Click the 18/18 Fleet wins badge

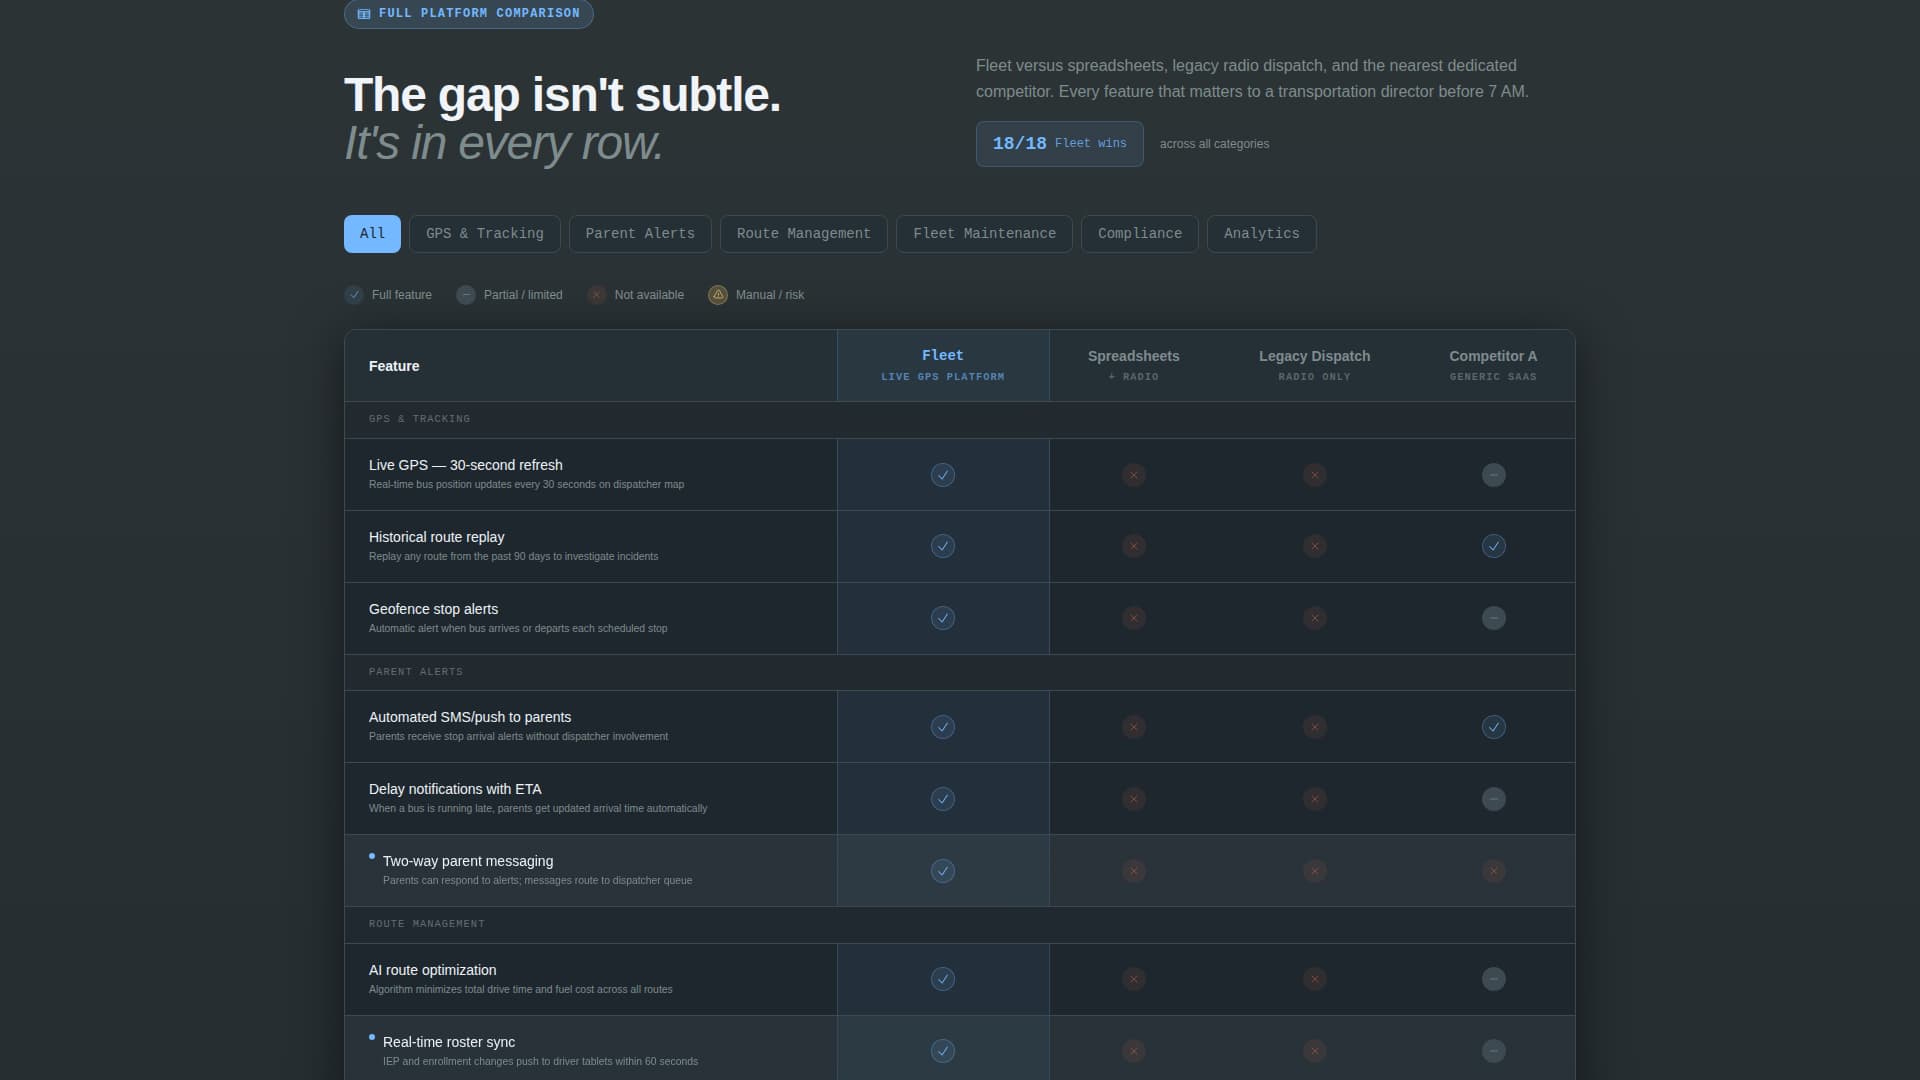(1060, 144)
